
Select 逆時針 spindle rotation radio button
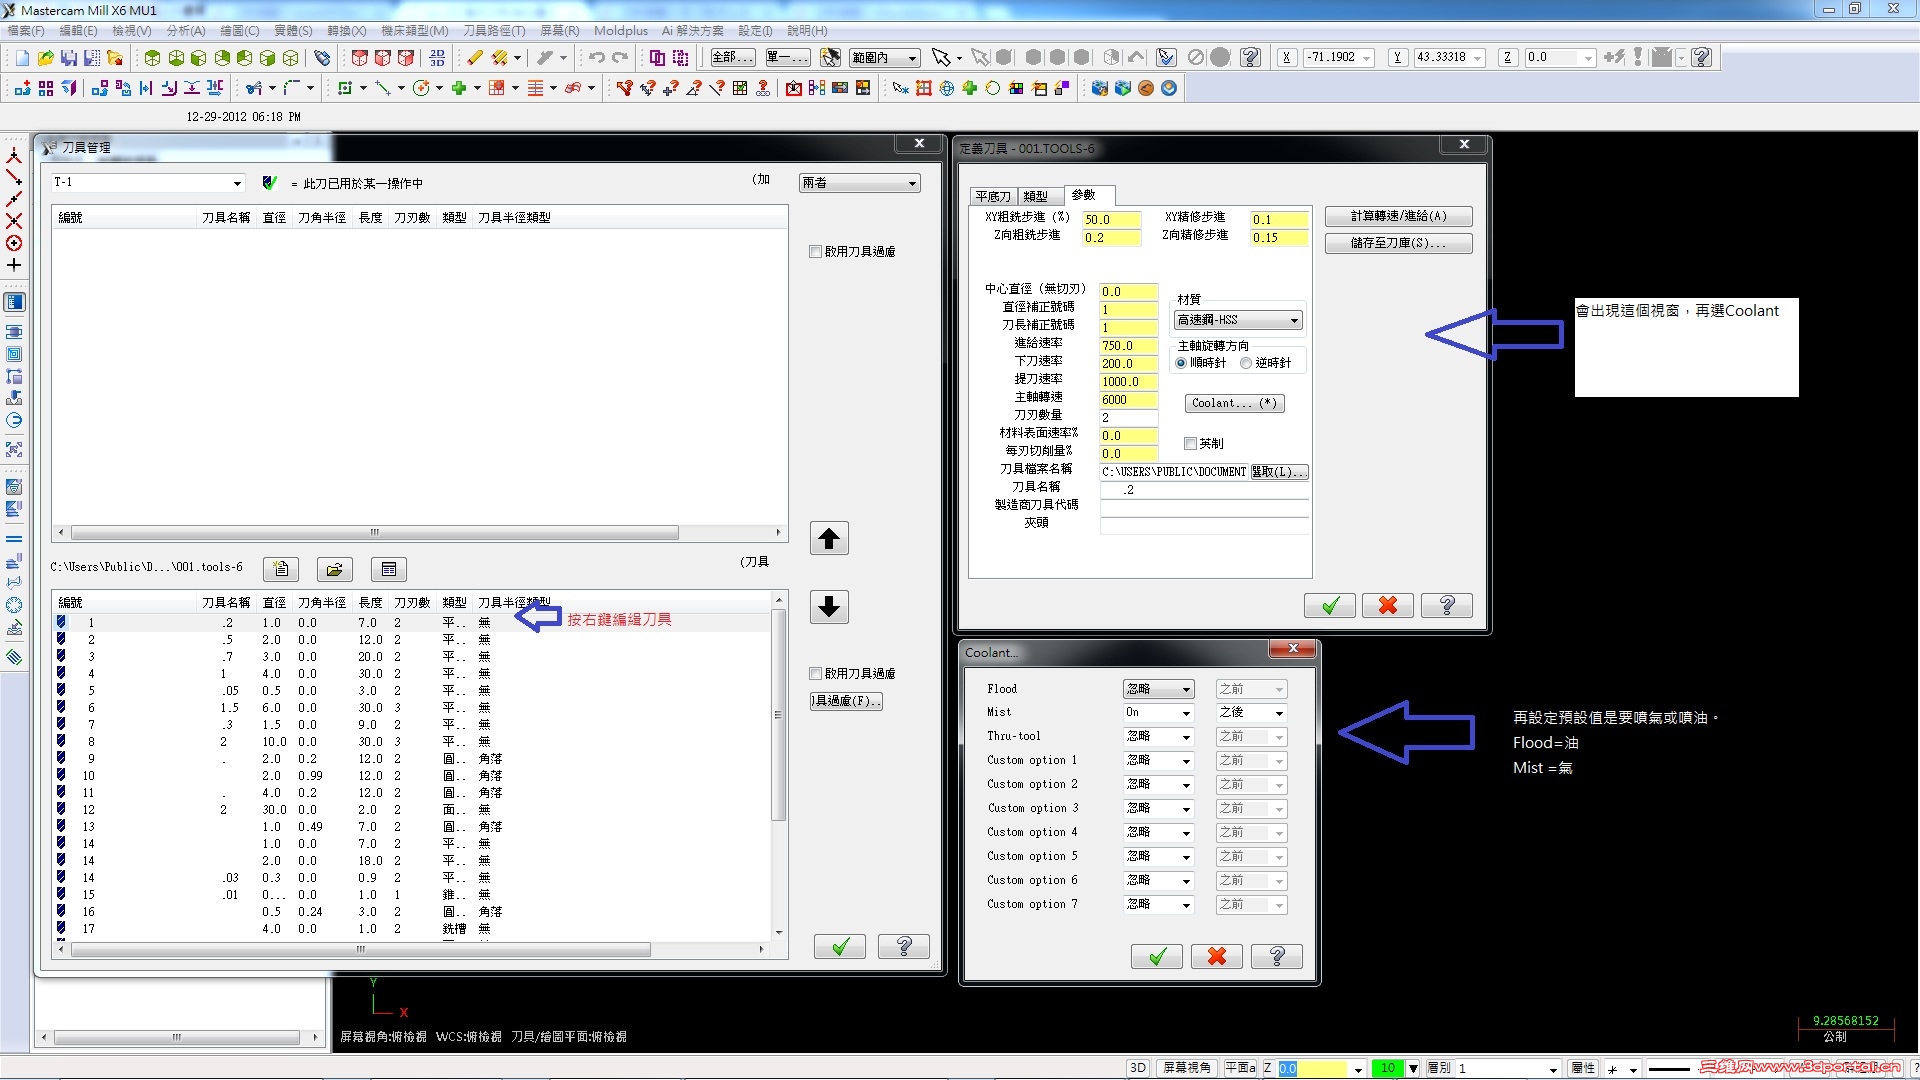click(1246, 363)
